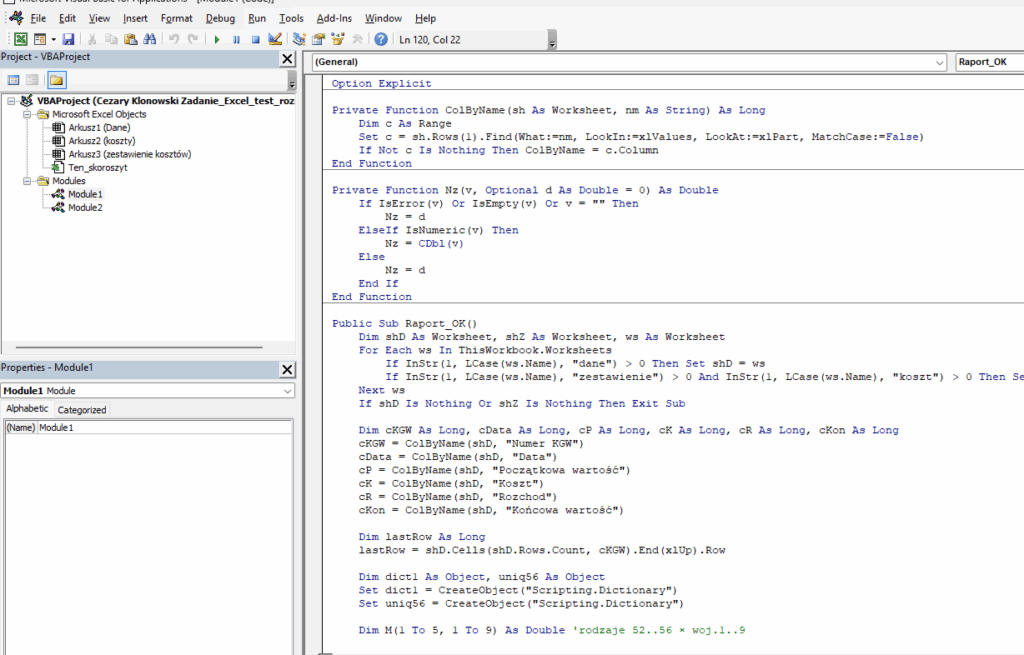Open the Debug menu
The height and width of the screenshot is (655, 1024).
point(220,18)
